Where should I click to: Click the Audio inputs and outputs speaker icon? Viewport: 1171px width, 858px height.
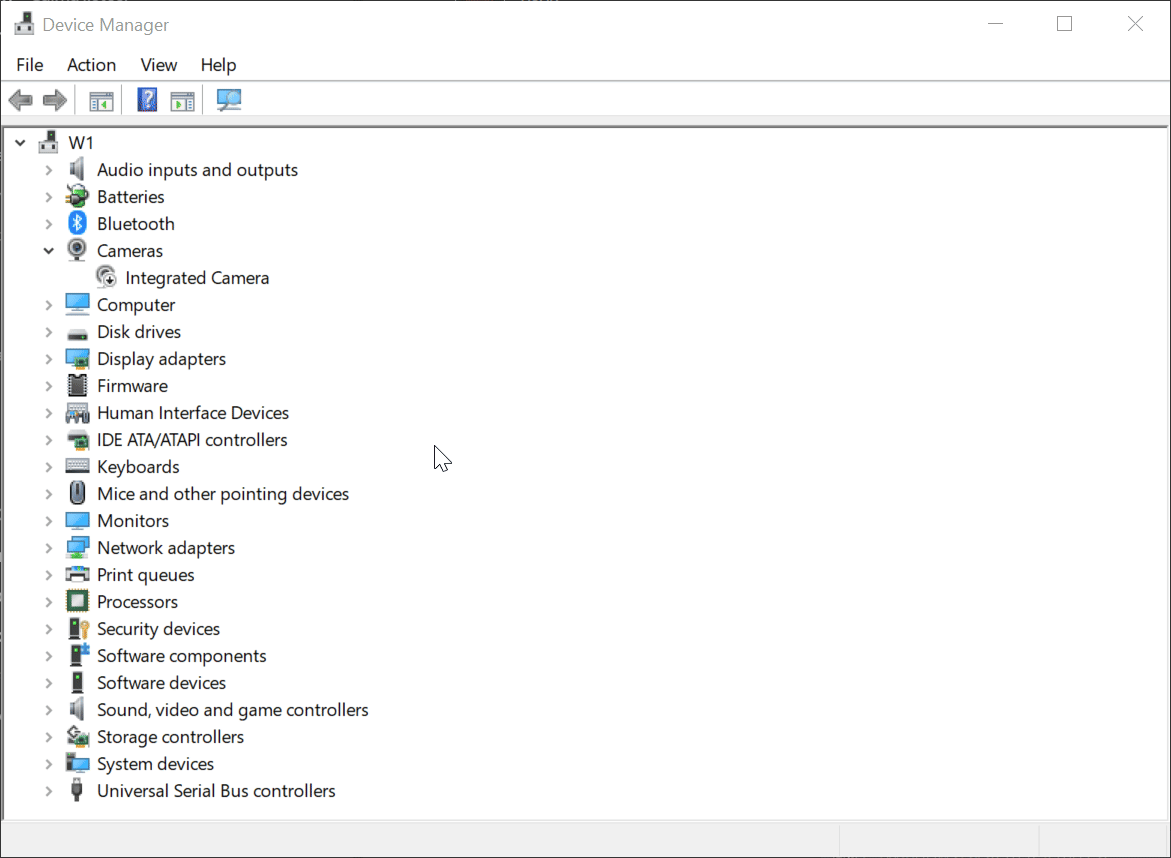77,170
